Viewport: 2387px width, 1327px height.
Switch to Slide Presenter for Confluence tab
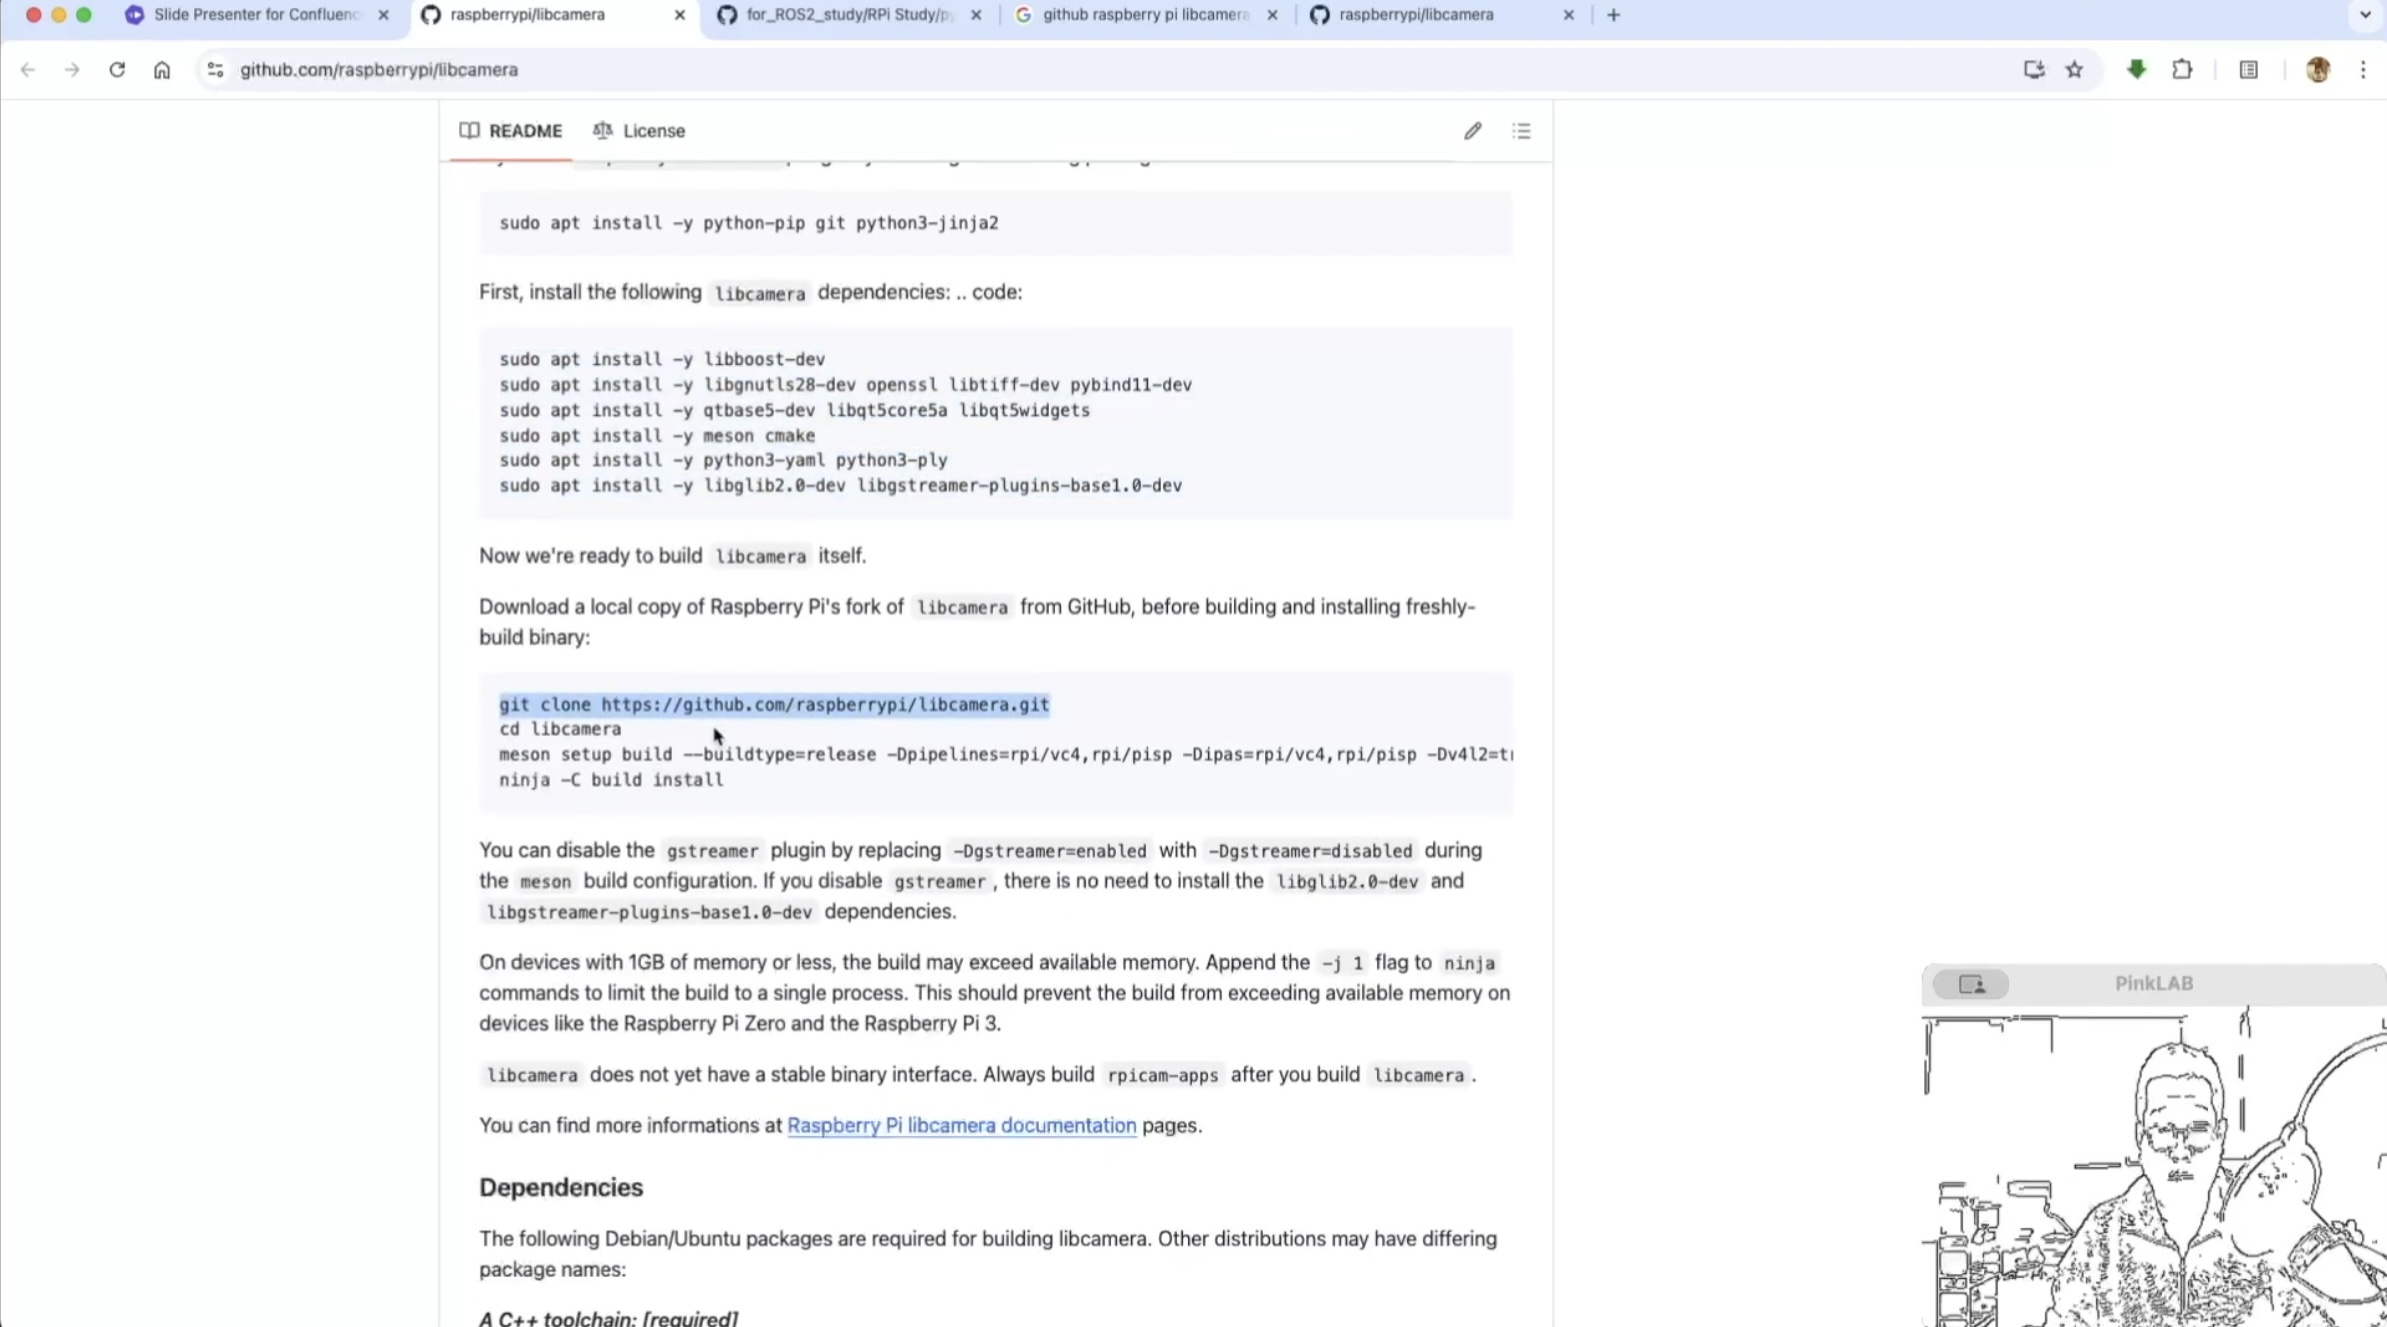[x=255, y=15]
